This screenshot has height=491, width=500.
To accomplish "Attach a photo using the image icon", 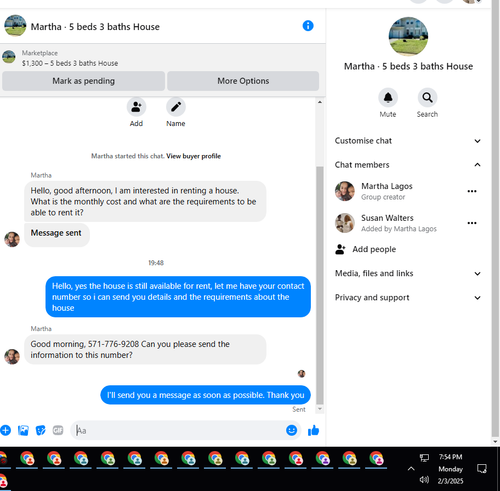I will pyautogui.click(x=23, y=430).
